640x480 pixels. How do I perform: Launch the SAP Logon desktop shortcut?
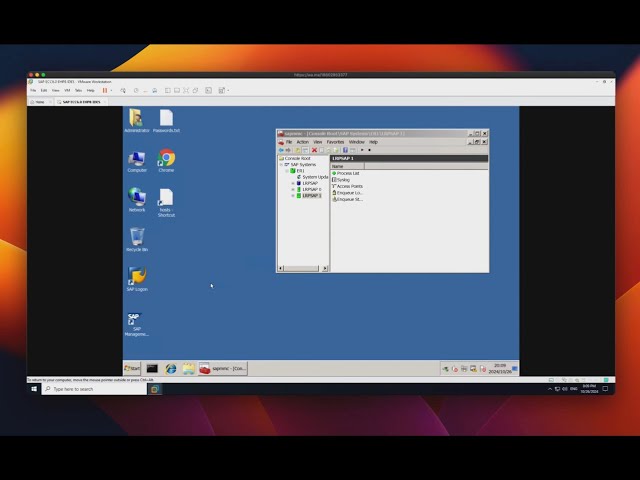[137, 279]
